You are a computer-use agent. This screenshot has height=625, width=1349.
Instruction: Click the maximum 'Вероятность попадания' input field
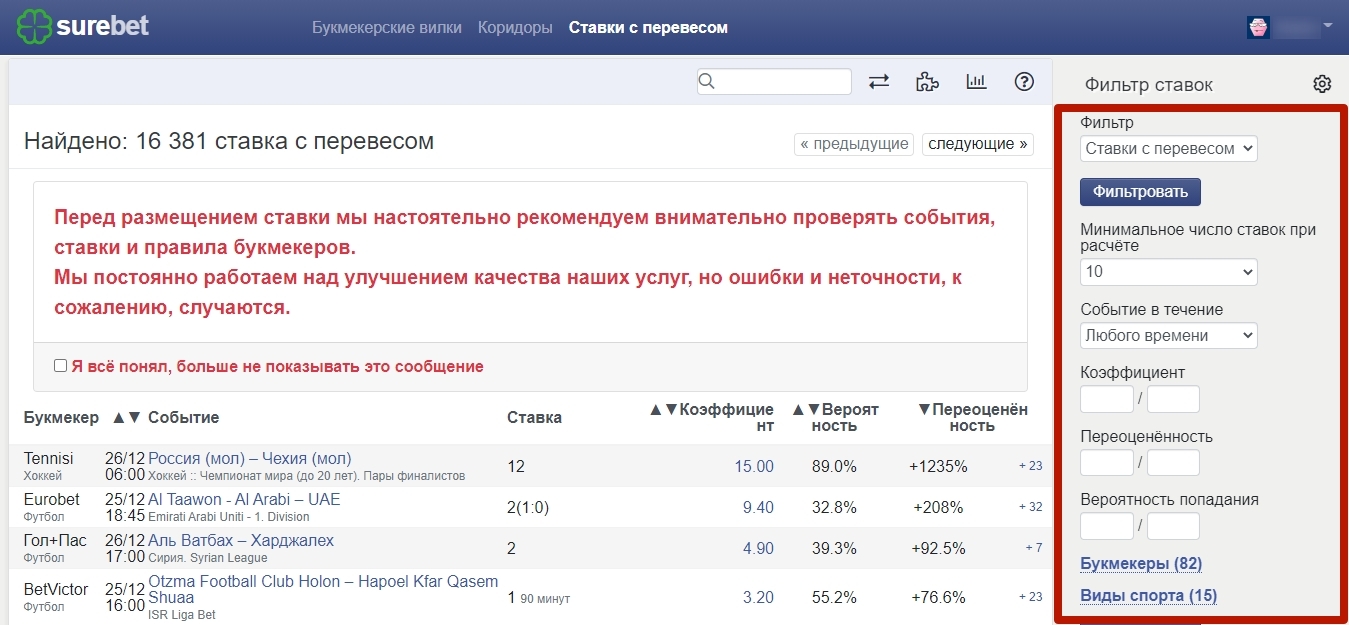[x=1173, y=526]
